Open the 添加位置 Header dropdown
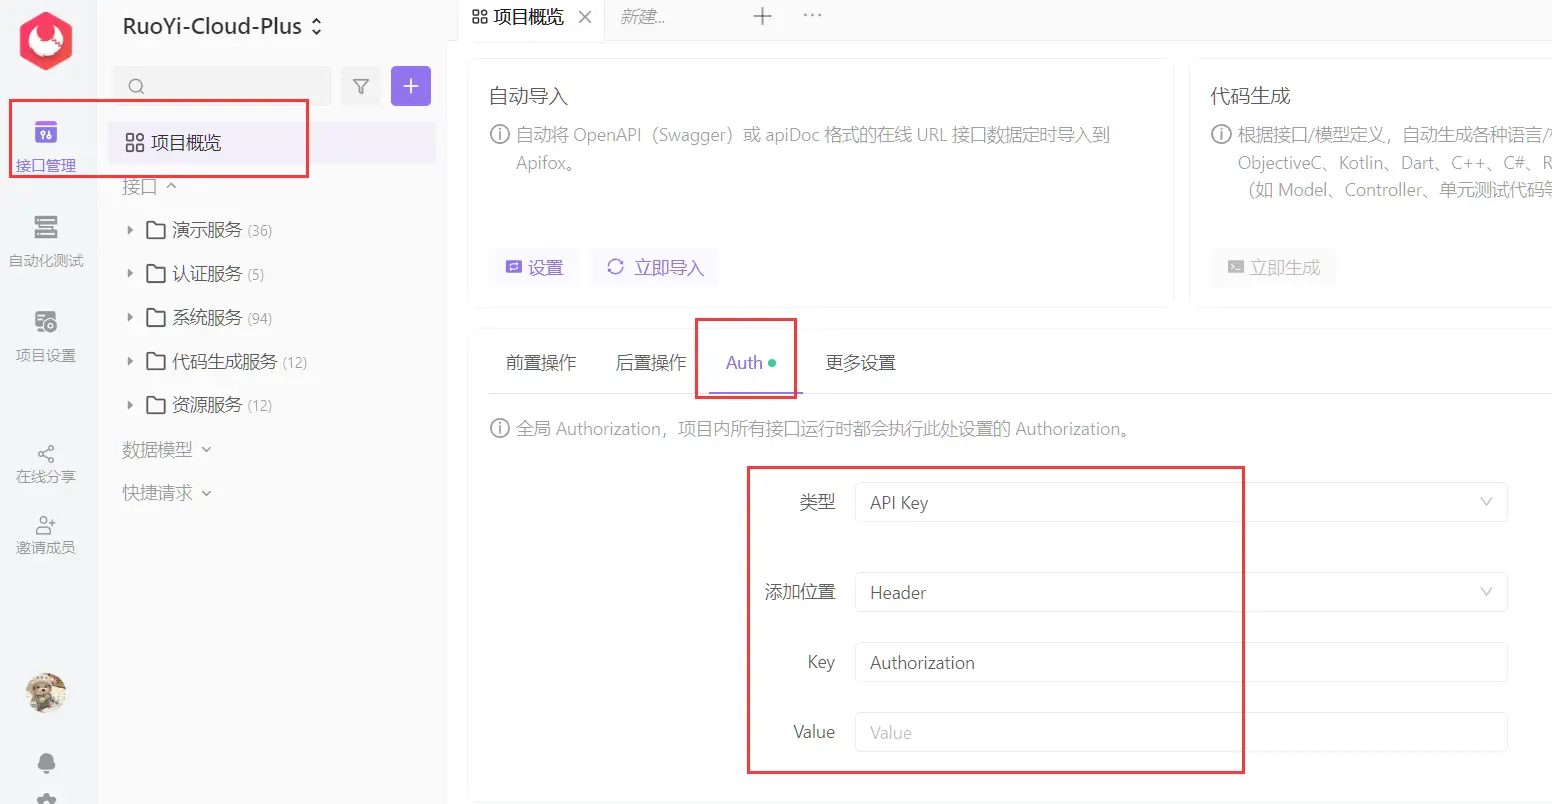Viewport: 1552px width, 804px height. pos(1181,593)
